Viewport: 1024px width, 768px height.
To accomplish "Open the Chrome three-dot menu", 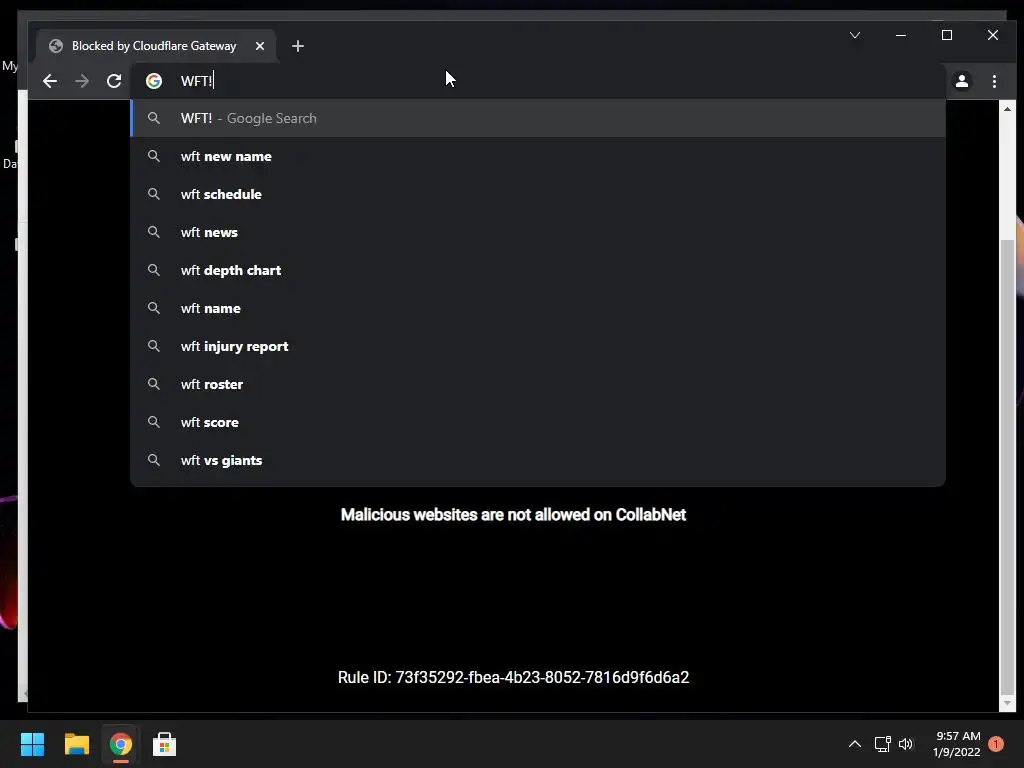I will [x=994, y=81].
